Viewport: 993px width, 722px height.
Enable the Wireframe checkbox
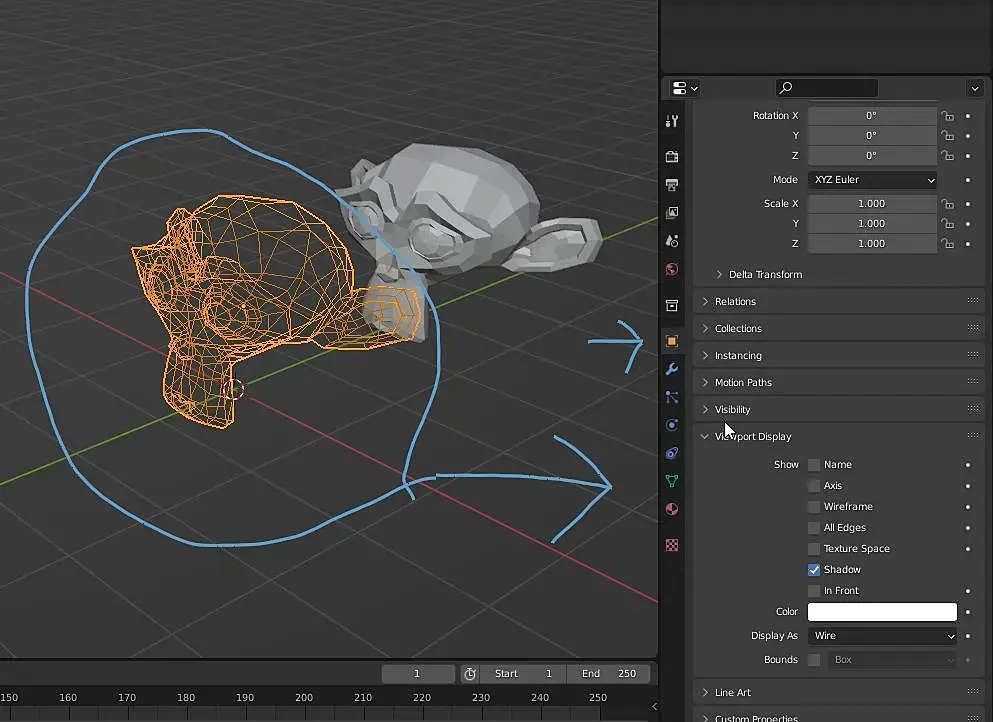pyautogui.click(x=814, y=507)
